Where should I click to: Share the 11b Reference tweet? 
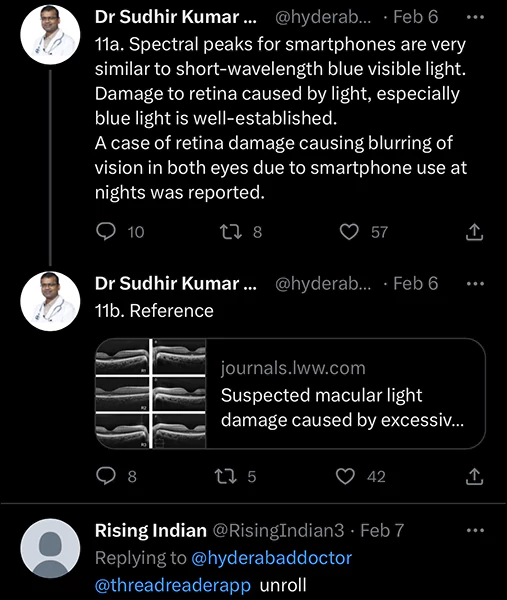(474, 476)
